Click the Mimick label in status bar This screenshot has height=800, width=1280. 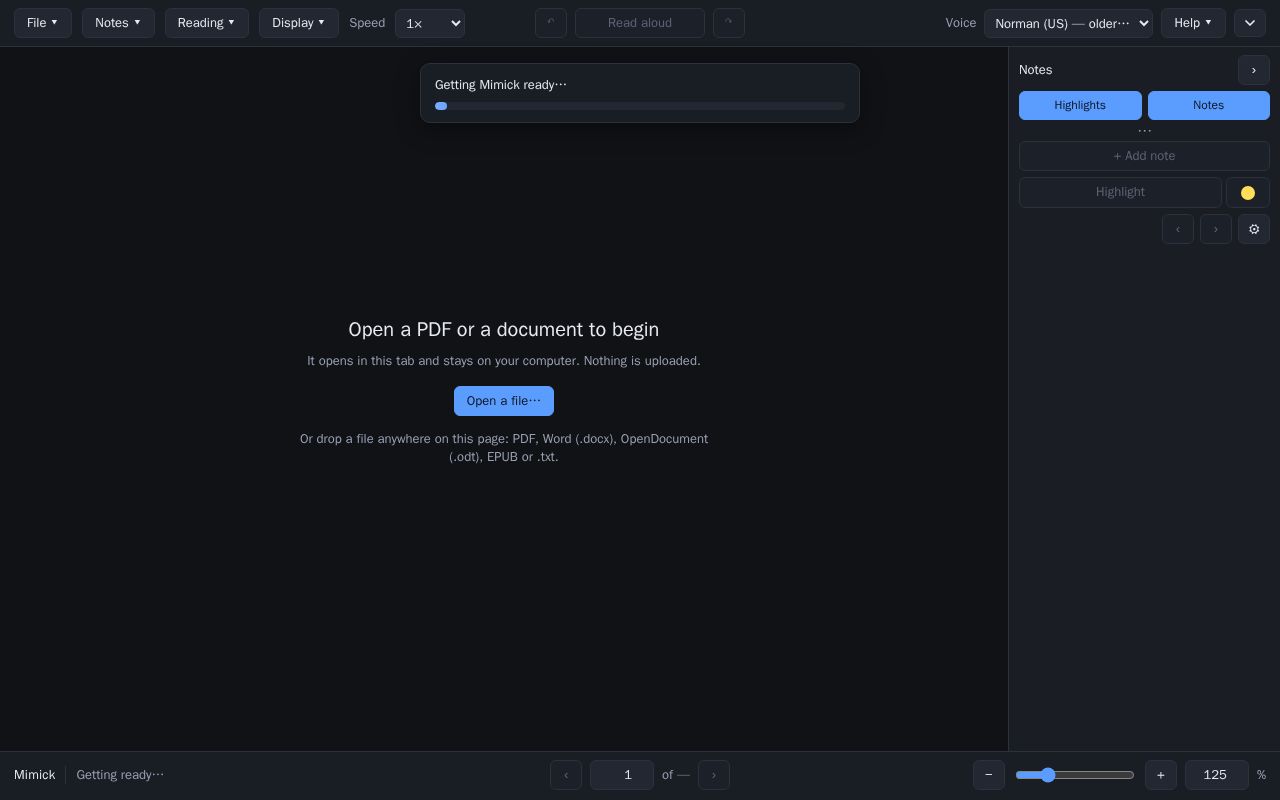tap(35, 775)
